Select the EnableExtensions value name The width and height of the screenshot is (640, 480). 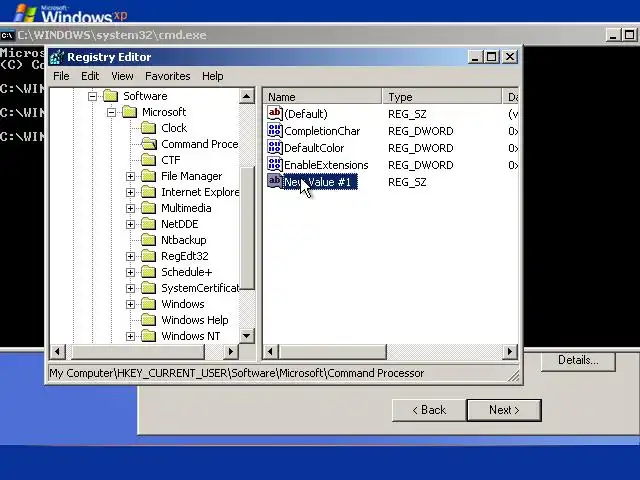pyautogui.click(x=326, y=165)
